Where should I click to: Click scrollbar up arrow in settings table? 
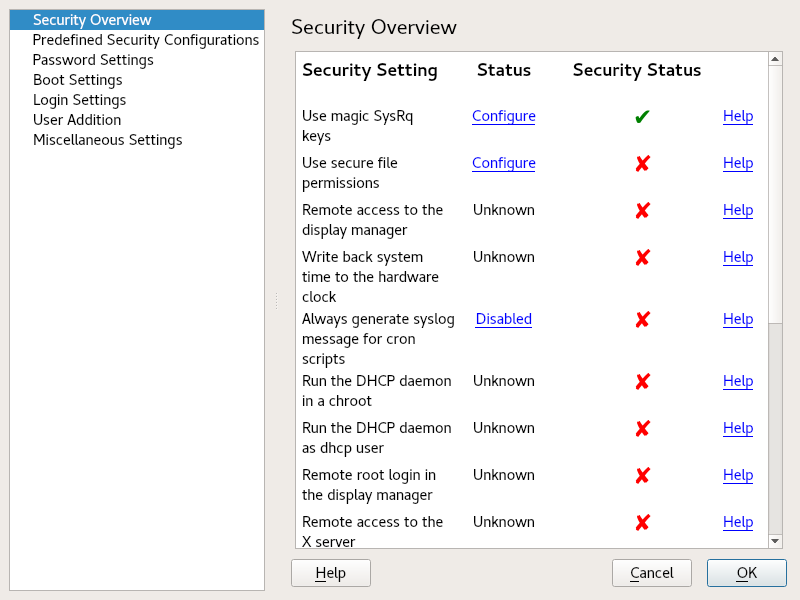tap(775, 59)
